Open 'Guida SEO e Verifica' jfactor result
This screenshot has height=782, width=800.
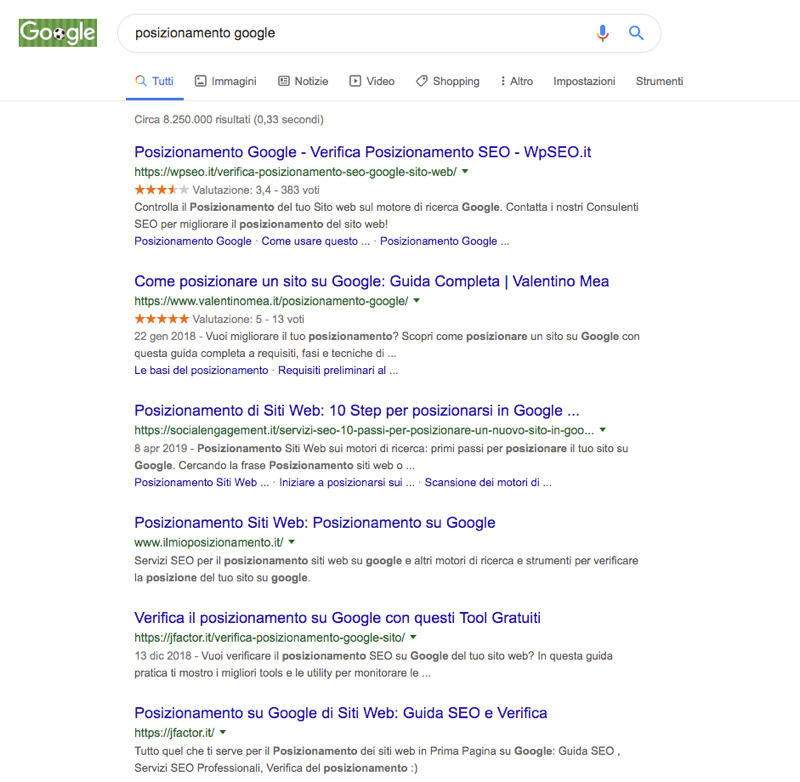tap(340, 713)
